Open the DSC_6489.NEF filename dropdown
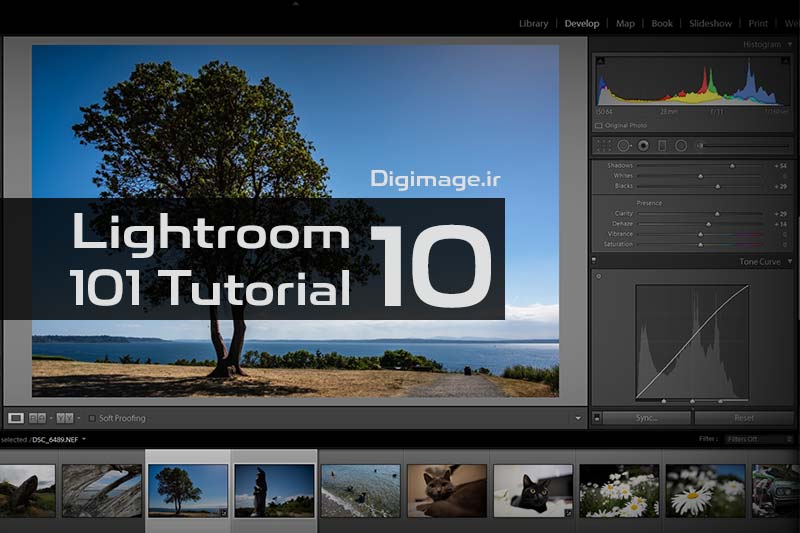 (84, 439)
